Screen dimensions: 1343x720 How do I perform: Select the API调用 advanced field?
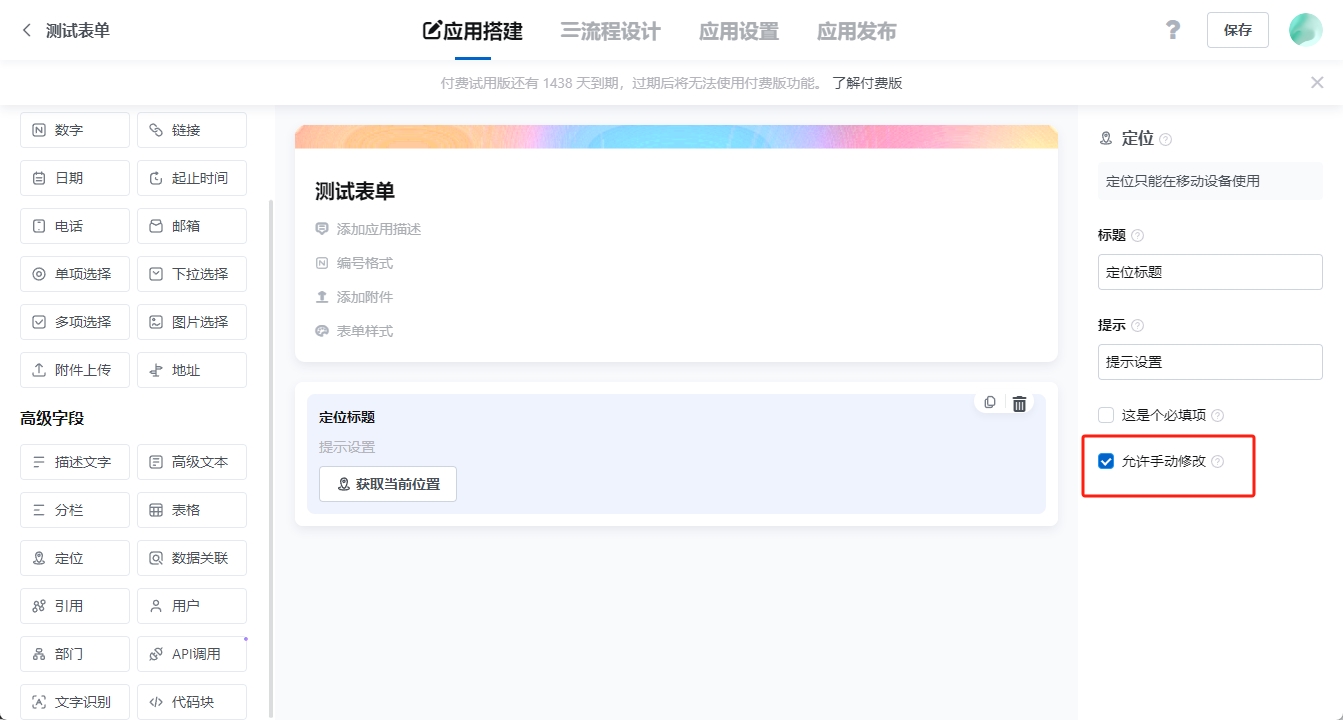point(191,653)
